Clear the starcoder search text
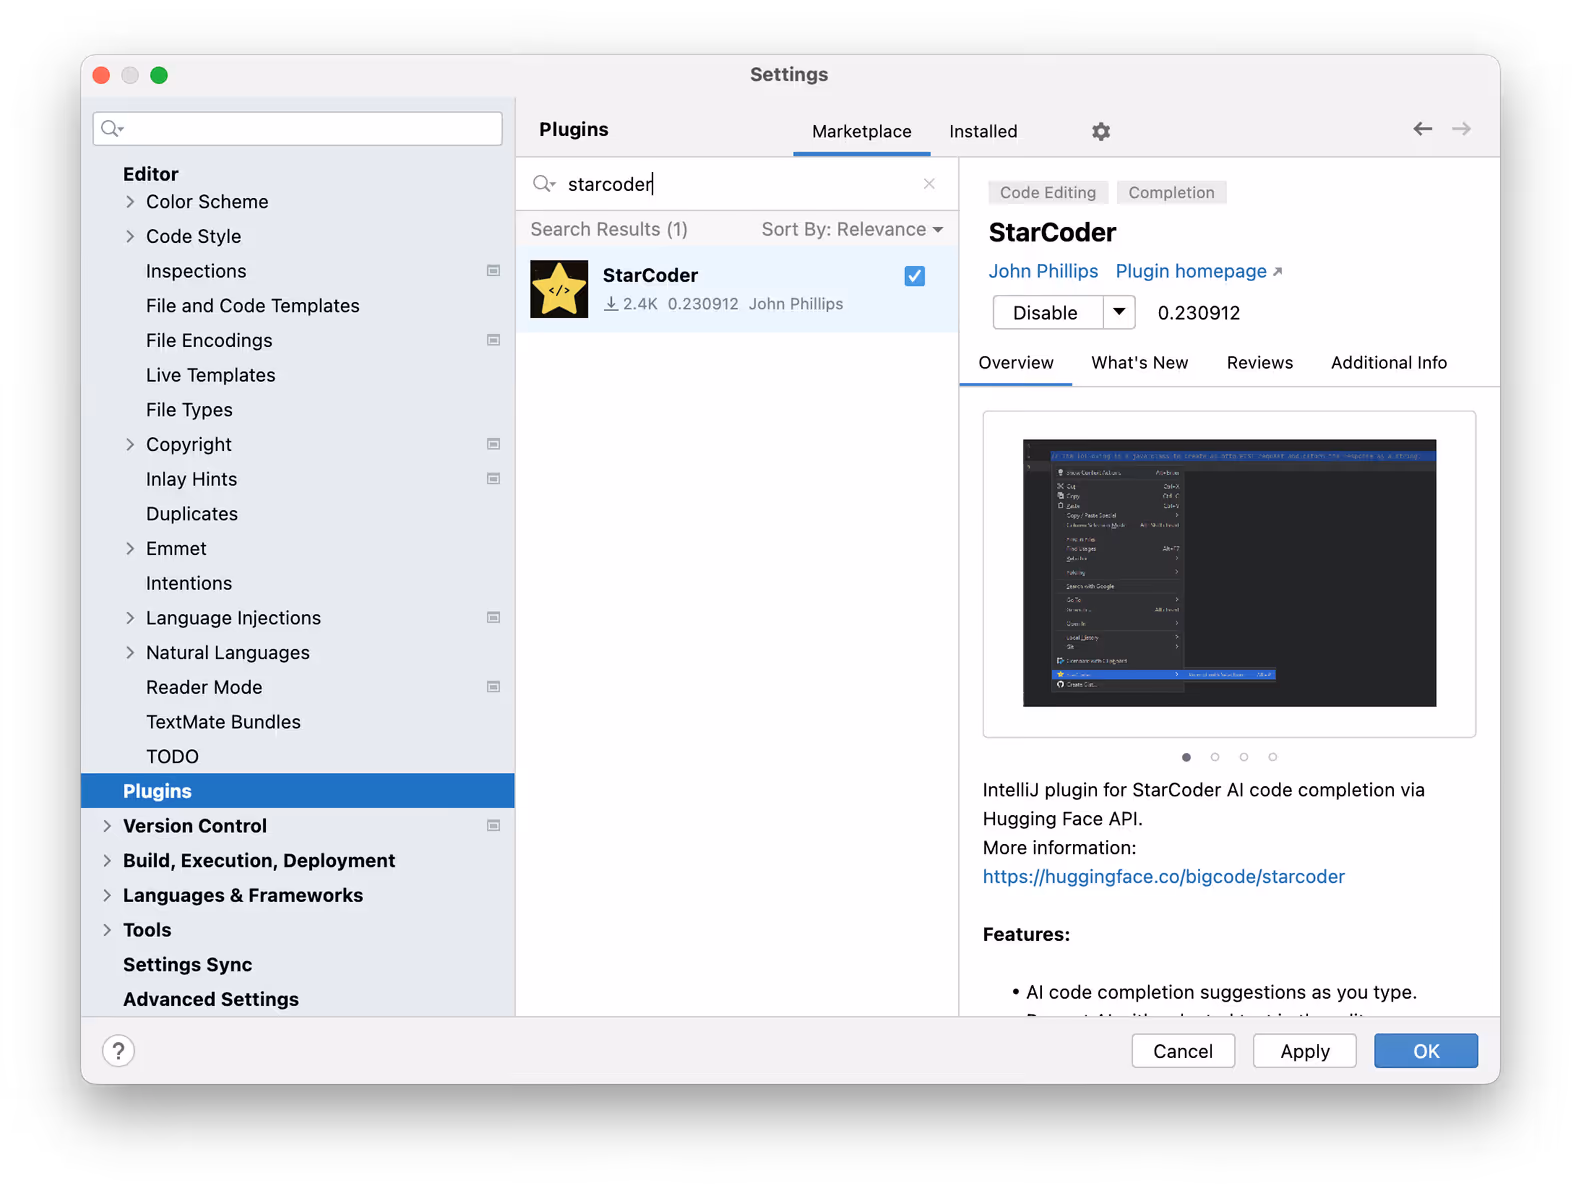This screenshot has height=1191, width=1581. click(929, 184)
